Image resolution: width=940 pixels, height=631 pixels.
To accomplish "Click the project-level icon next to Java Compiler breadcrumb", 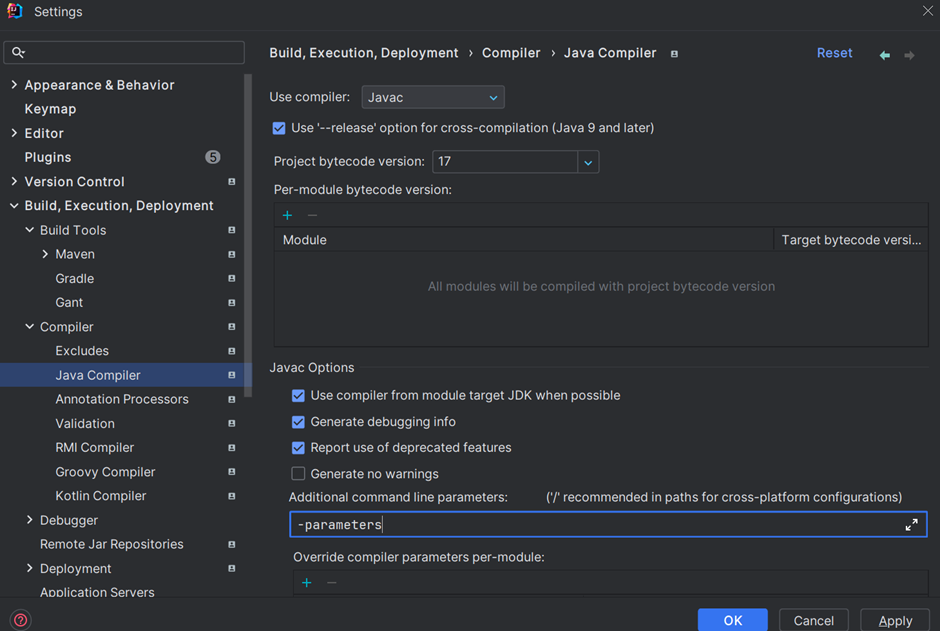I will click(x=674, y=54).
